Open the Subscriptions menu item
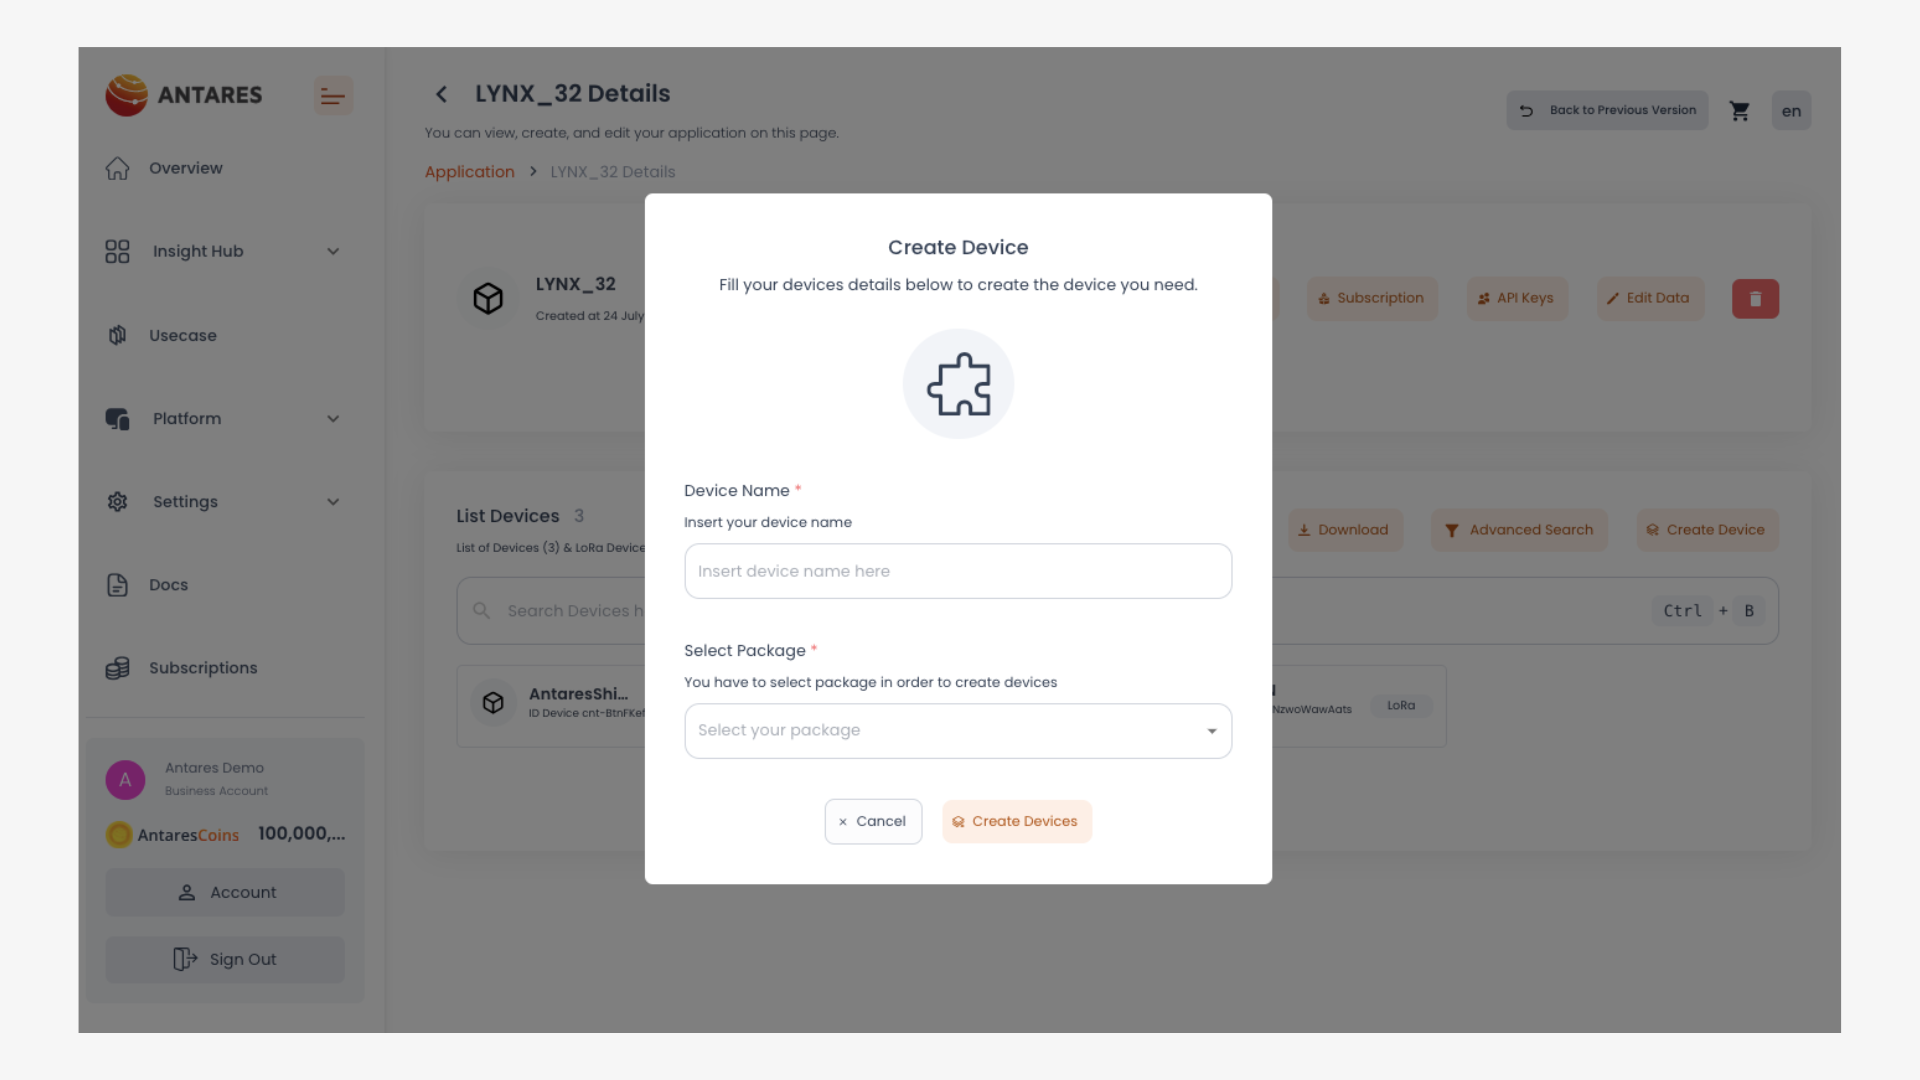This screenshot has width=1920, height=1080. 202,668
